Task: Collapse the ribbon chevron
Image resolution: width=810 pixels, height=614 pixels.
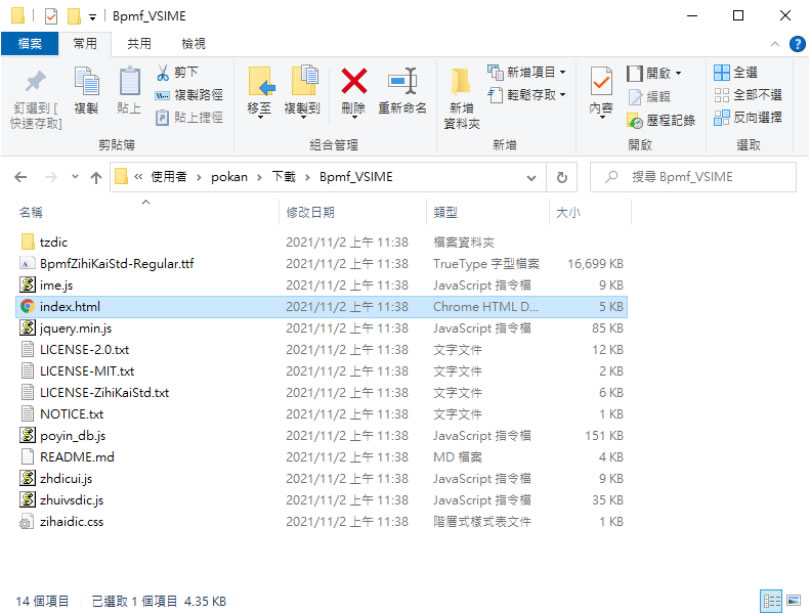Action: tap(774, 44)
